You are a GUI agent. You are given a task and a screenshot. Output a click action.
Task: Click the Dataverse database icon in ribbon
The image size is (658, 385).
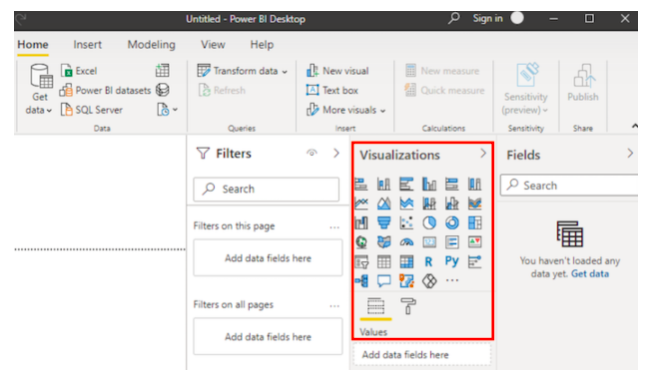pyautogui.click(x=162, y=90)
